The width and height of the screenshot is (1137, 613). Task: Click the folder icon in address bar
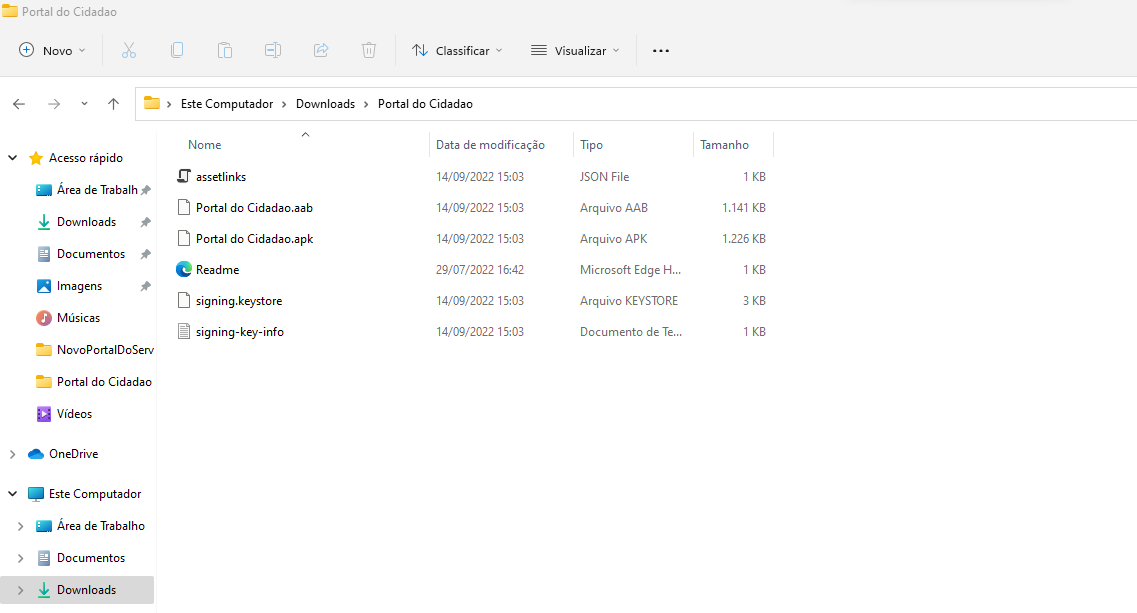click(x=152, y=103)
